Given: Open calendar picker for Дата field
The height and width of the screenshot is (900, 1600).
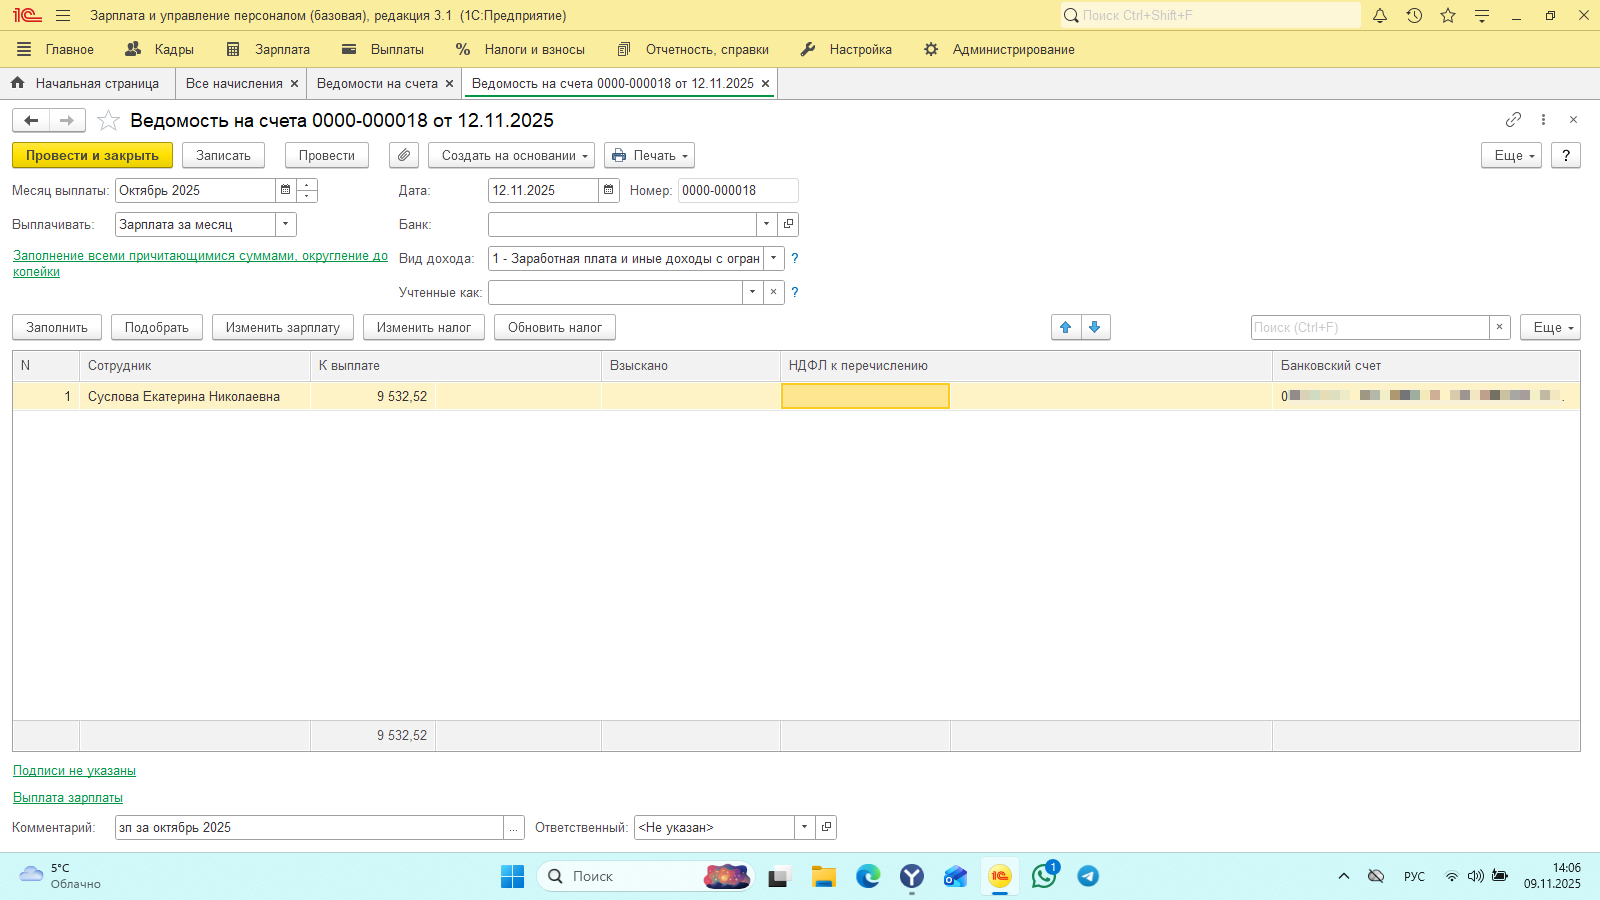Looking at the screenshot, I should point(608,190).
